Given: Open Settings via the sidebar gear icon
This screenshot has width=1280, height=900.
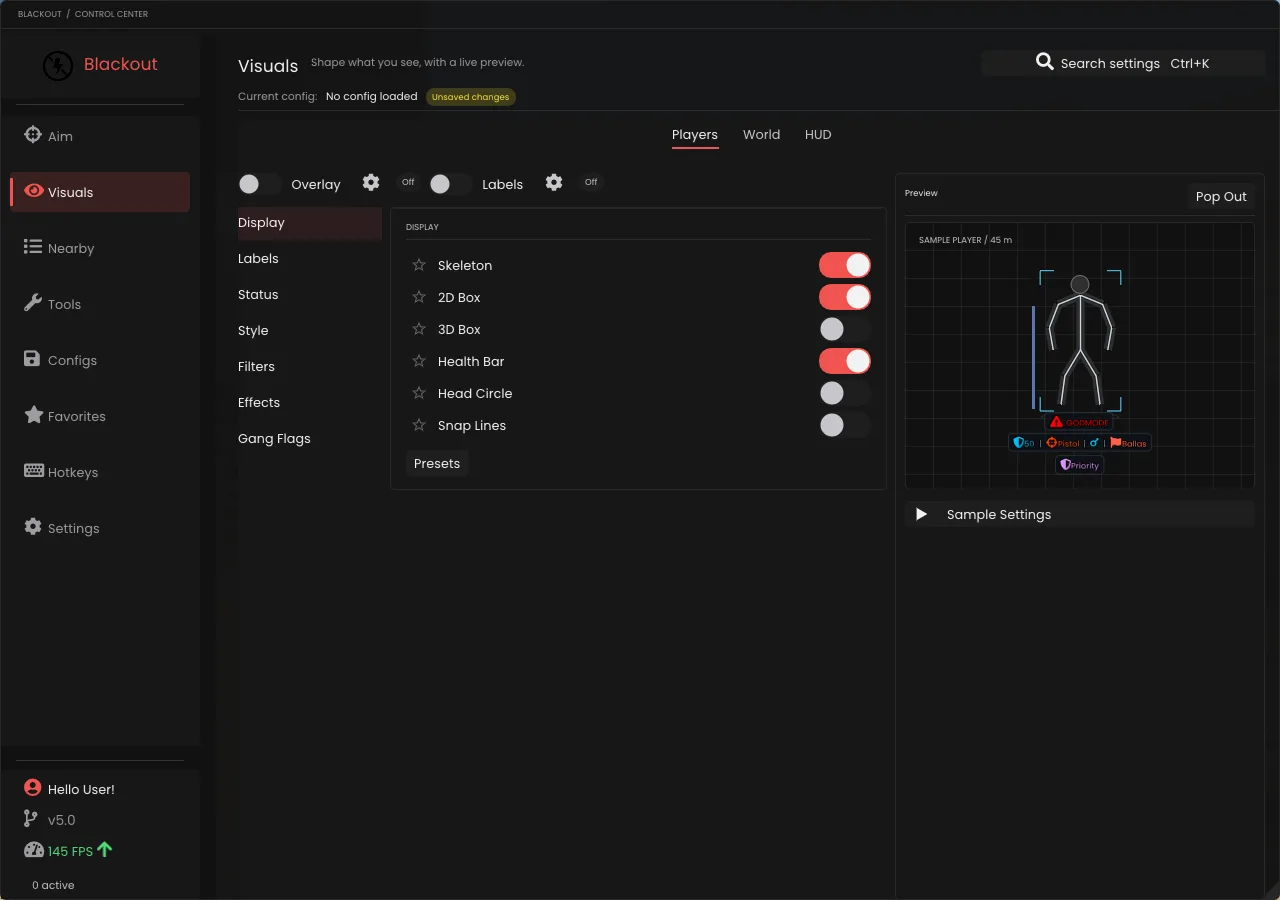Looking at the screenshot, I should coord(33,527).
